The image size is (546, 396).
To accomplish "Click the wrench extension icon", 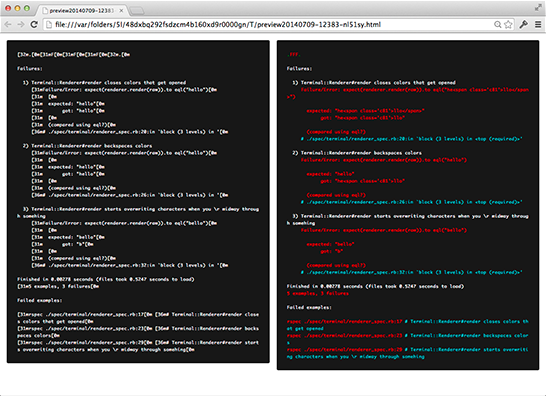I will coord(523,24).
